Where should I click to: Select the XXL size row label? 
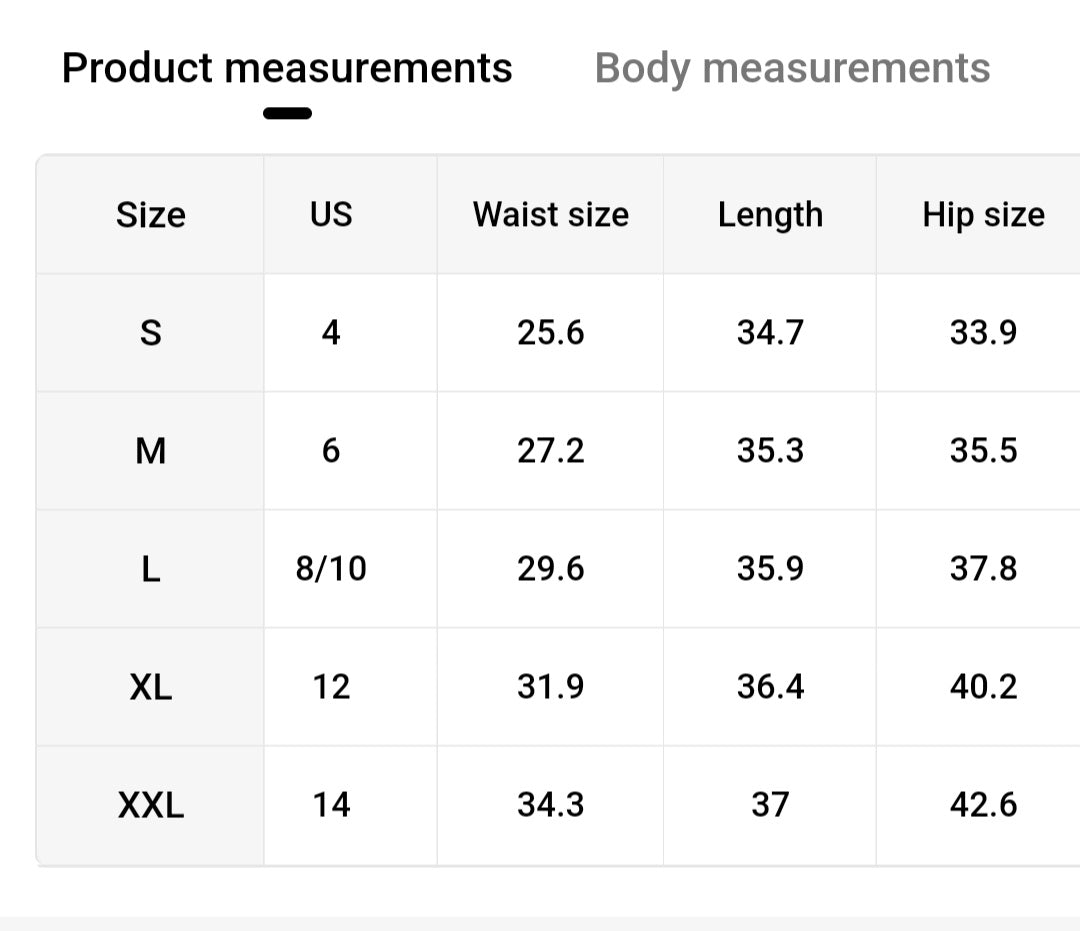151,805
